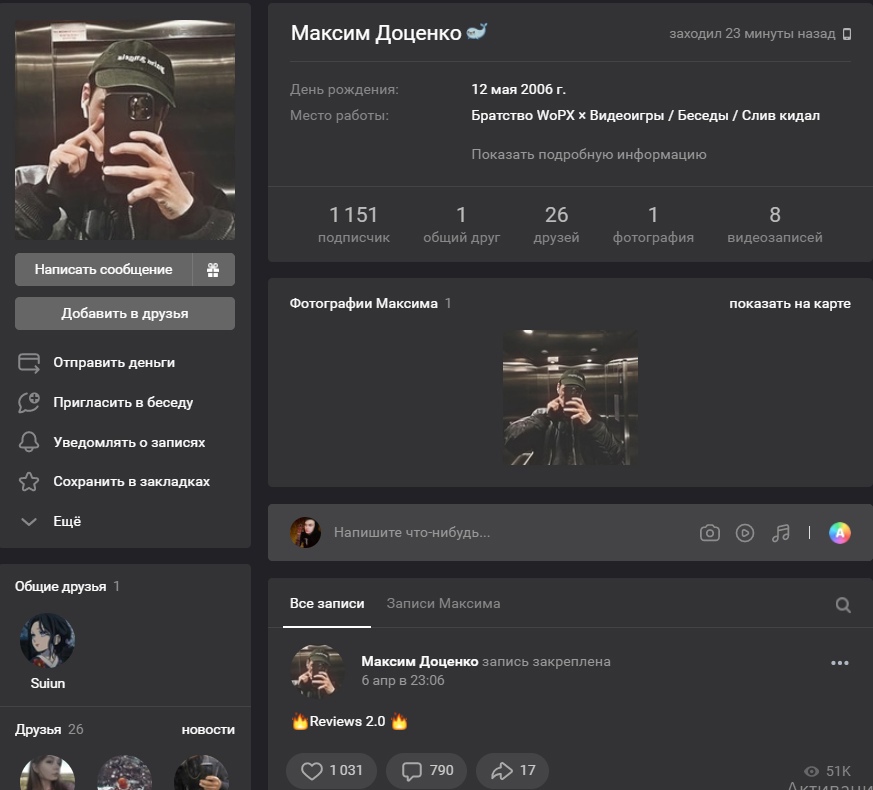Click the Добавить в друзья button
Image resolution: width=873 pixels, height=790 pixels.
point(125,313)
